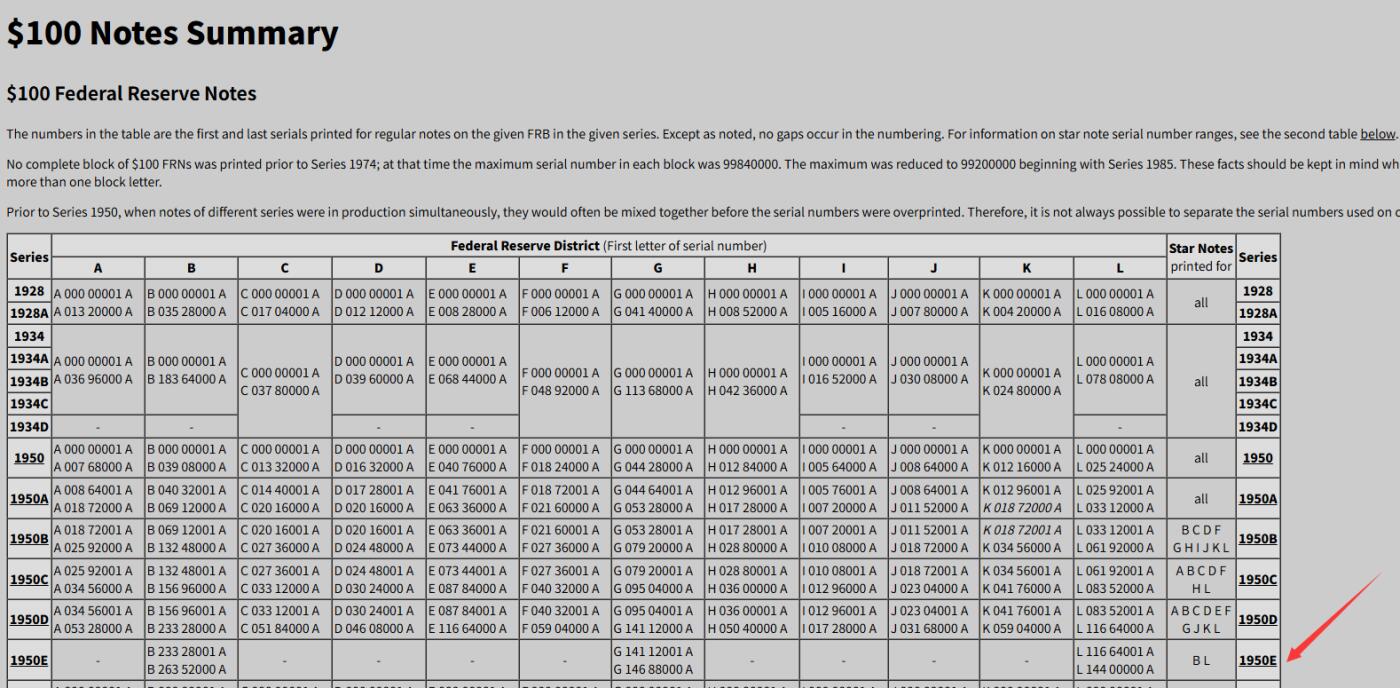Select the district G column header cell
1400x688 pixels.
tap(657, 268)
